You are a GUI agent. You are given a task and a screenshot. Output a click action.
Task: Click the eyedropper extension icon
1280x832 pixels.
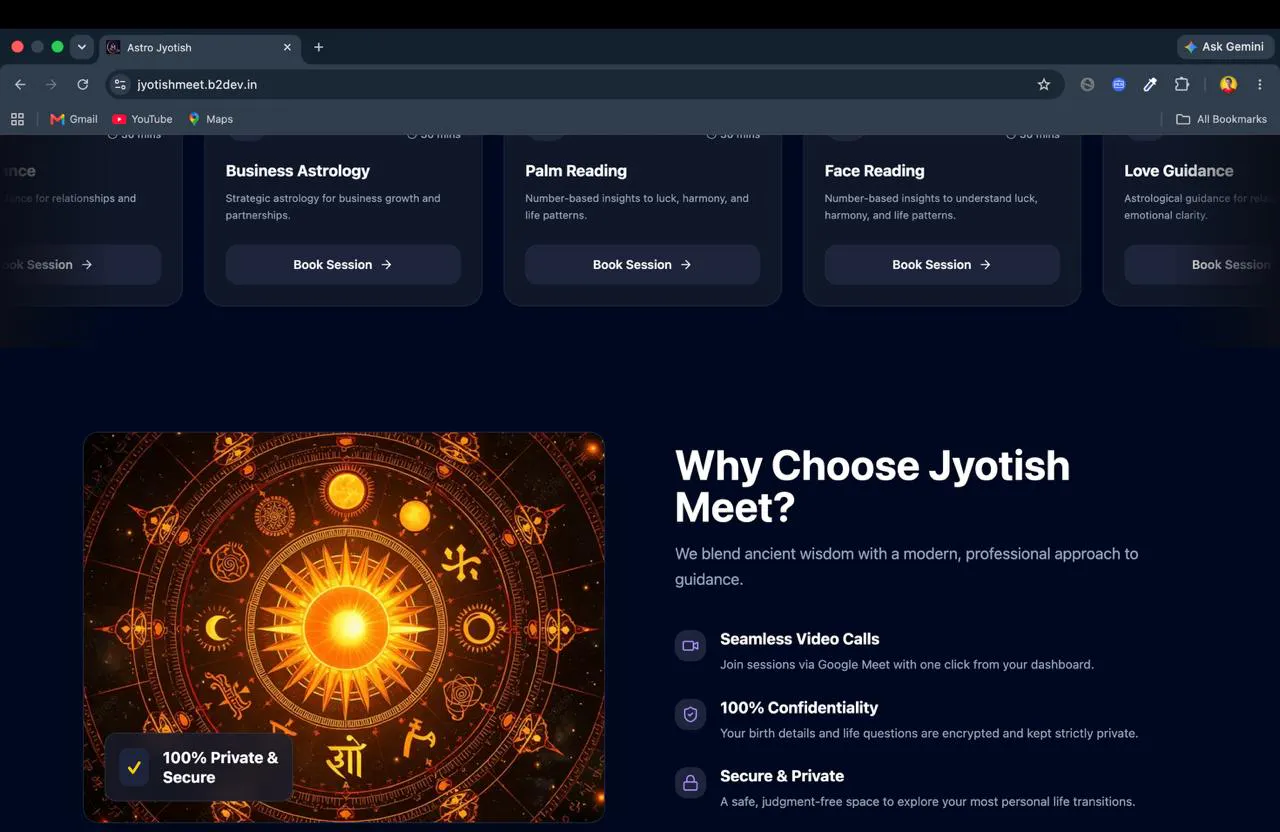pos(1150,85)
